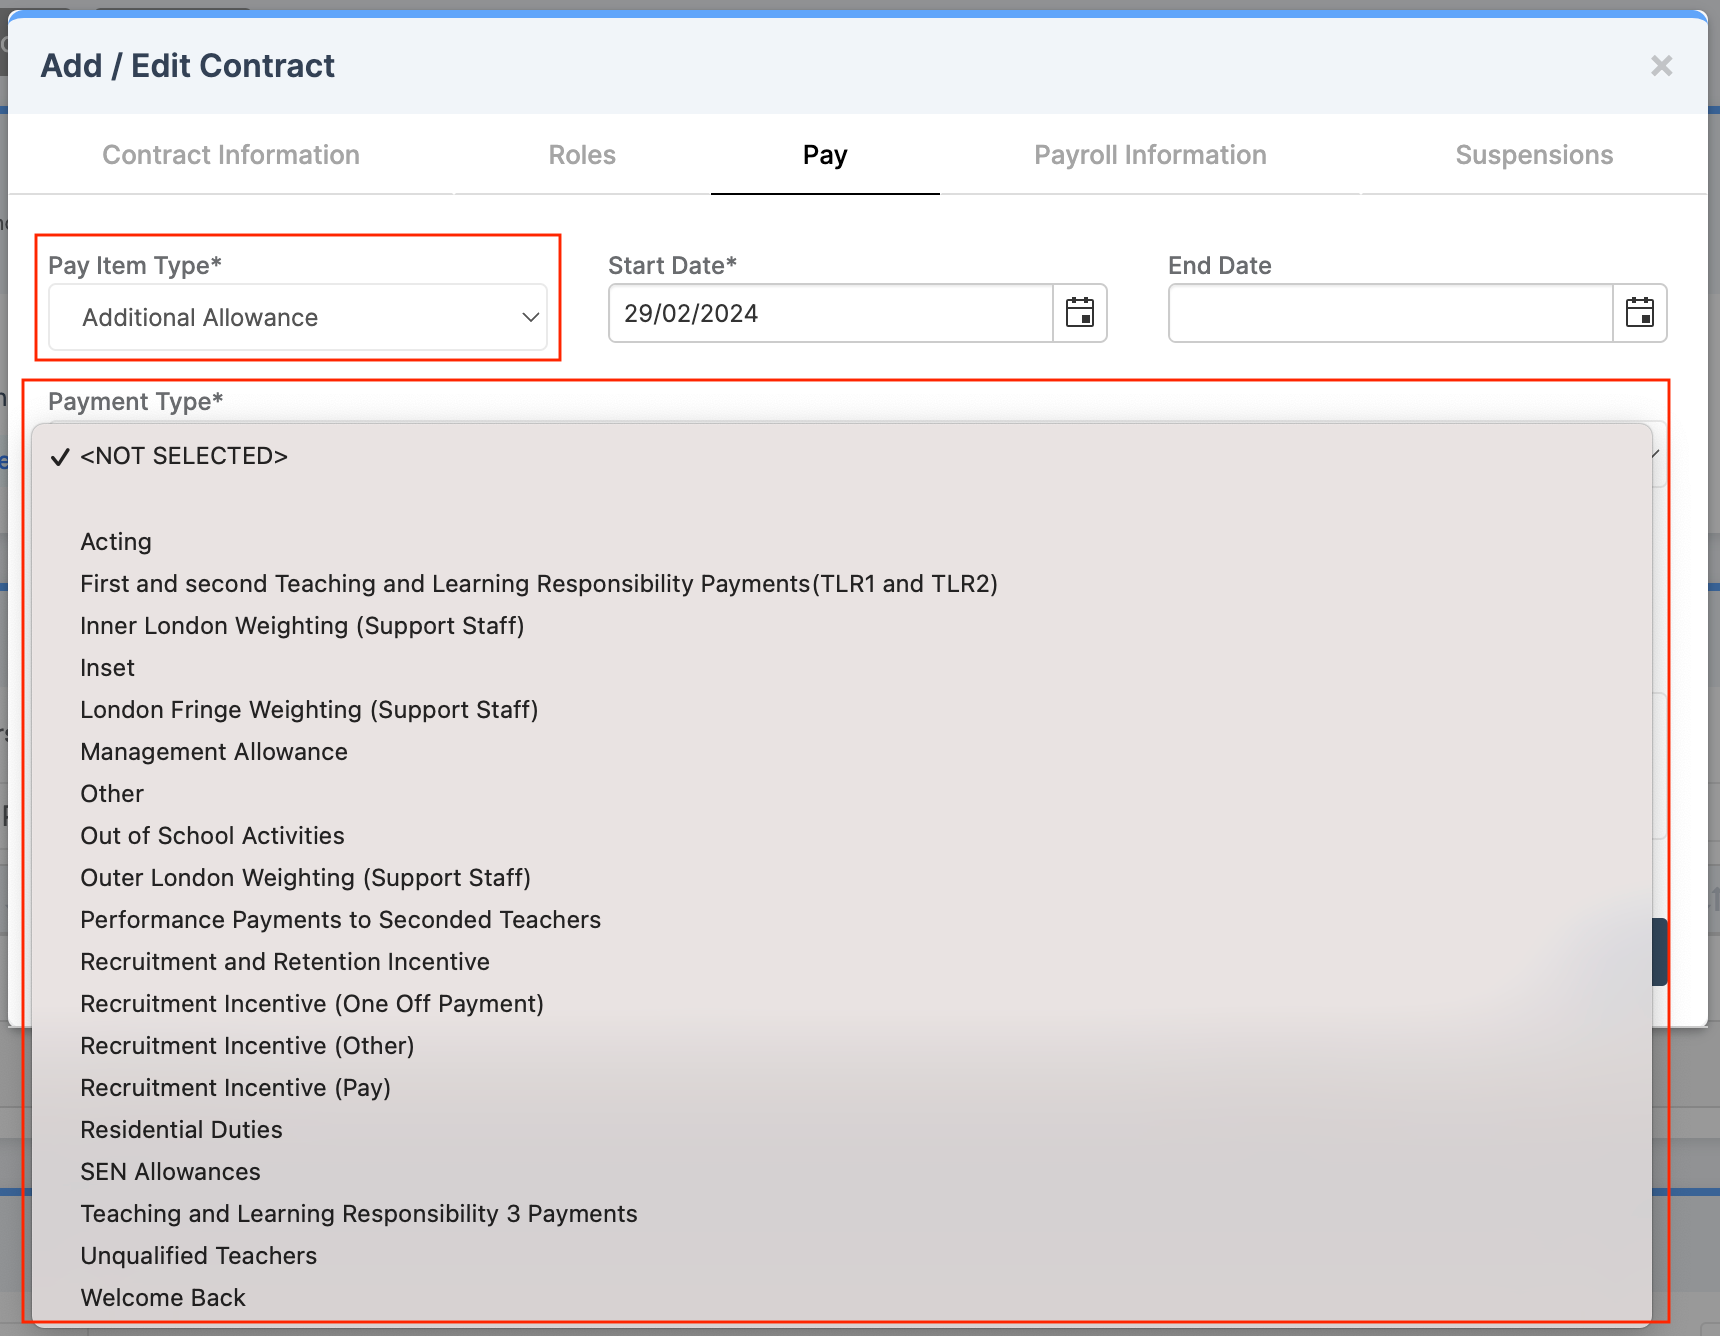Expand the Pay Item Type dropdown
1720x1336 pixels.
click(x=298, y=317)
